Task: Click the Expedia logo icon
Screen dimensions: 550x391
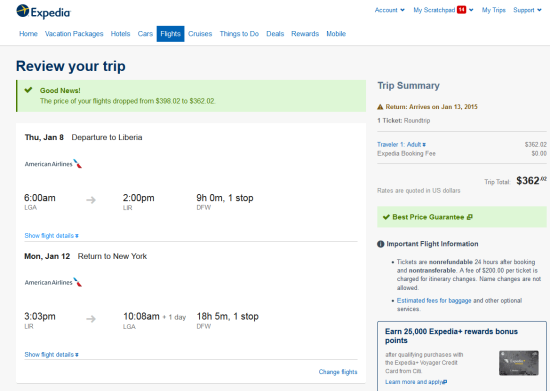Action: [23, 11]
